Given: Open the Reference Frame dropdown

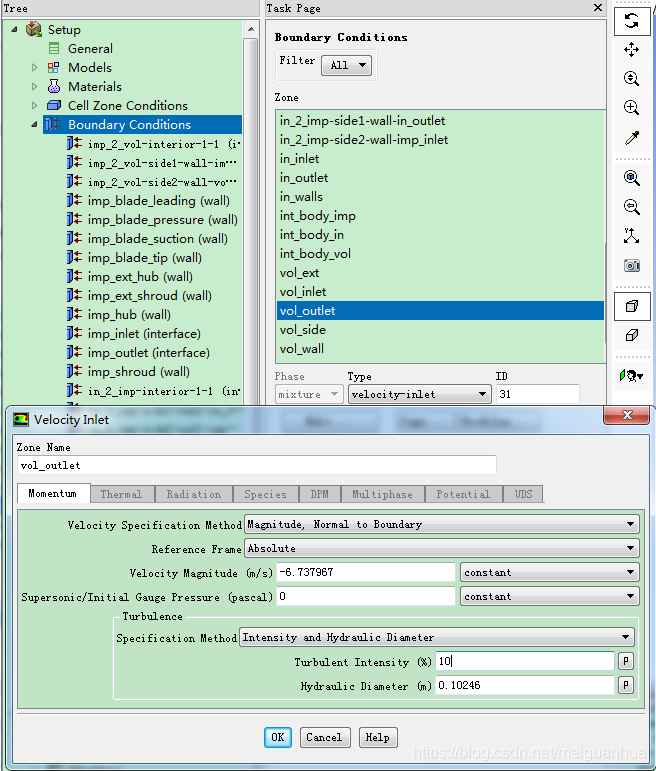Looking at the screenshot, I should click(x=441, y=548).
